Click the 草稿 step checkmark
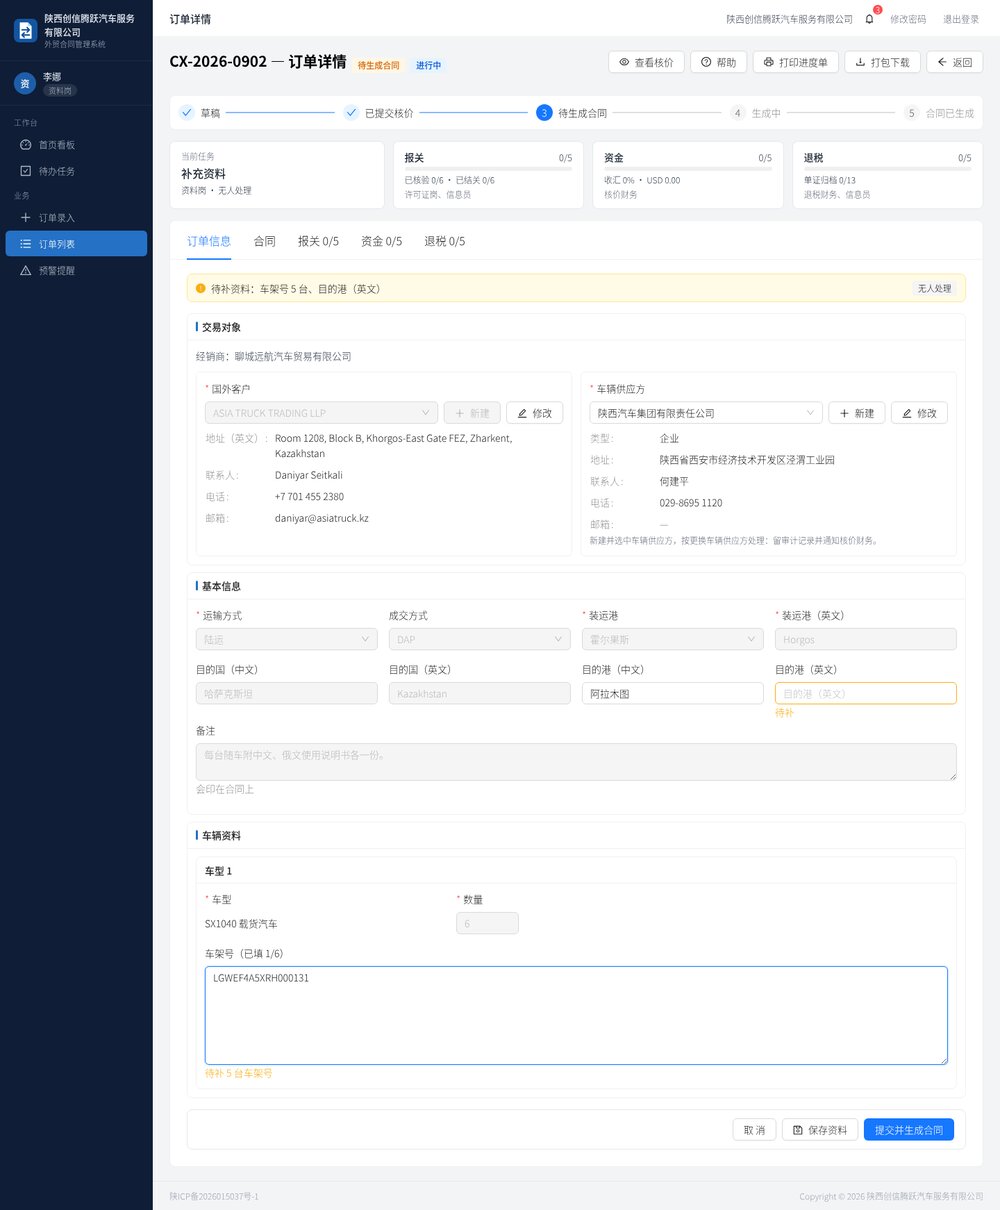Viewport: 1000px width, 1210px height. [x=186, y=113]
